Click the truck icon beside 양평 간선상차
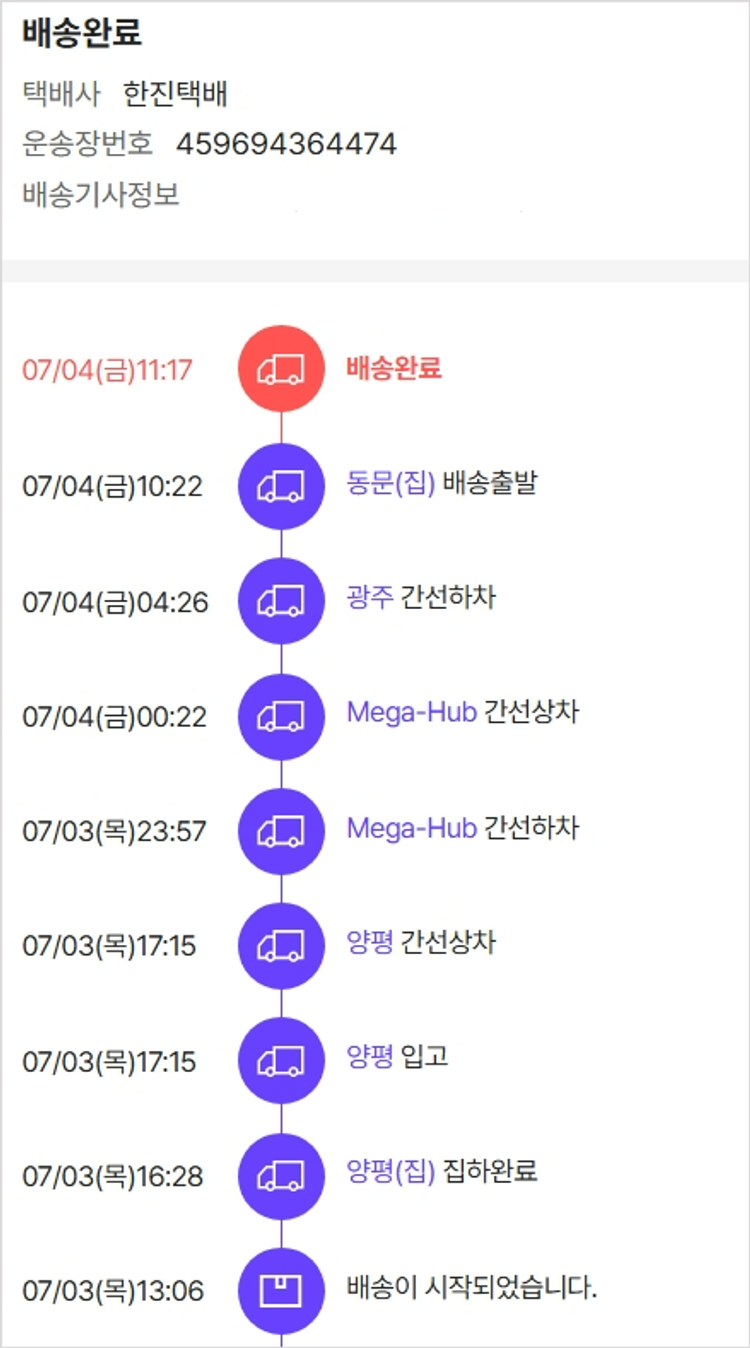750x1348 pixels. pos(281,946)
